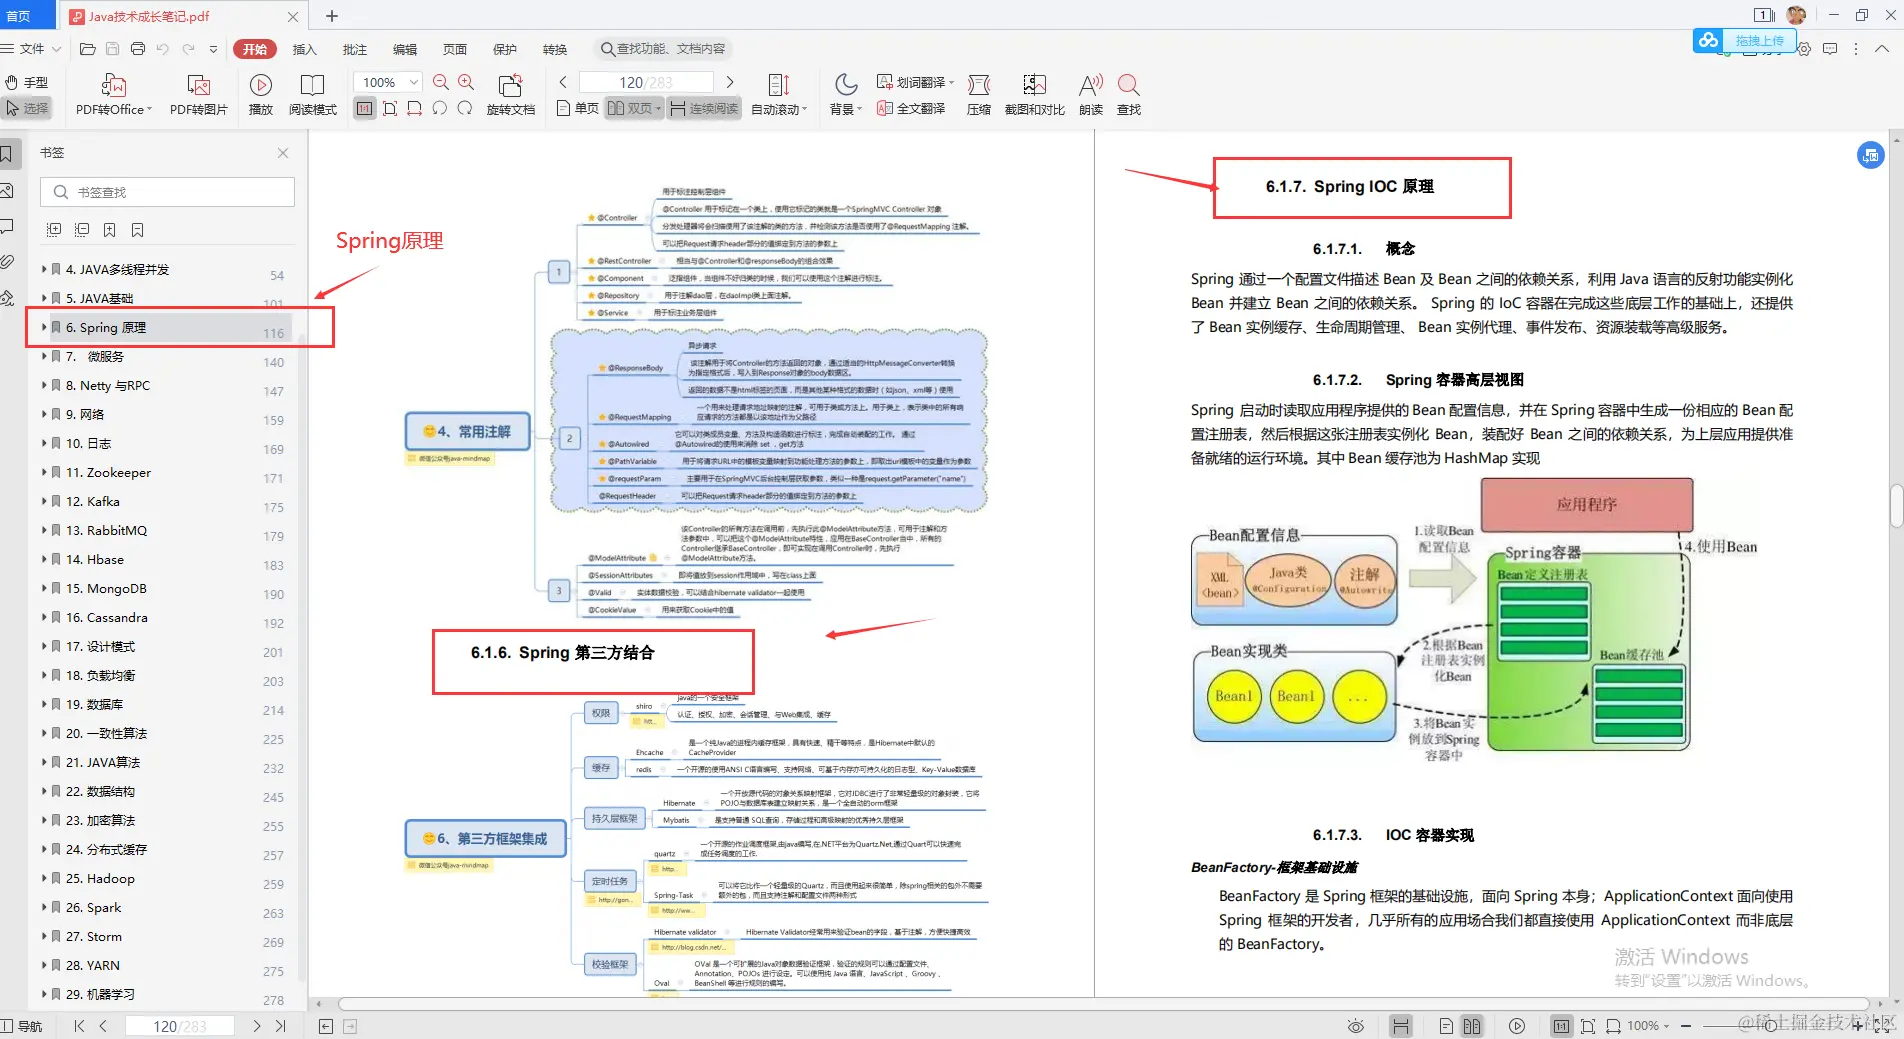Open a new tab with plus button

(332, 16)
